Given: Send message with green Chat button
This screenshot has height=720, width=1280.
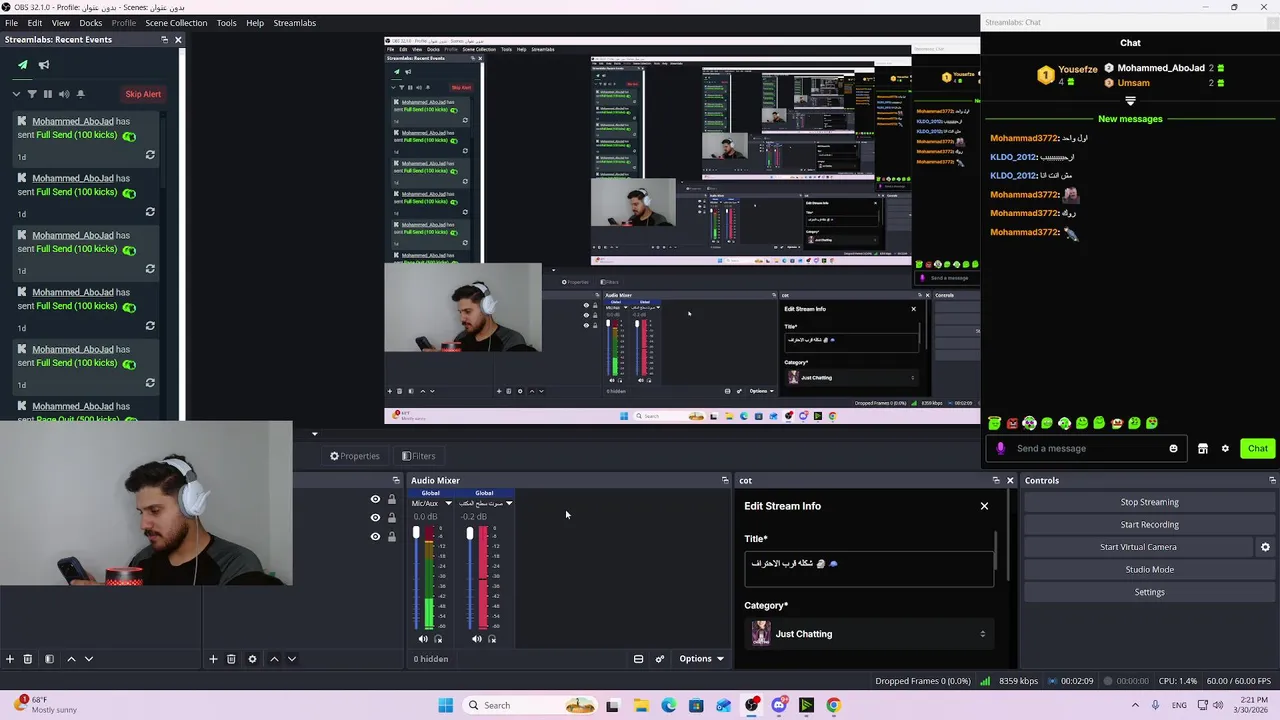Looking at the screenshot, I should [1257, 449].
